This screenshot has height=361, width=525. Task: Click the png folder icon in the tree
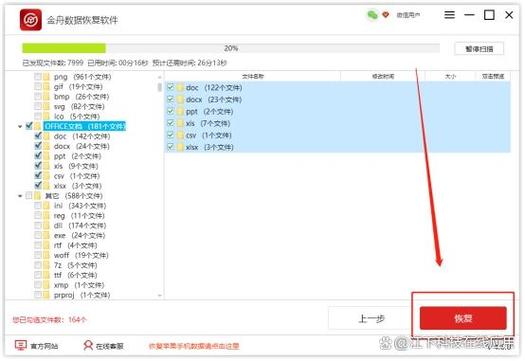point(46,77)
